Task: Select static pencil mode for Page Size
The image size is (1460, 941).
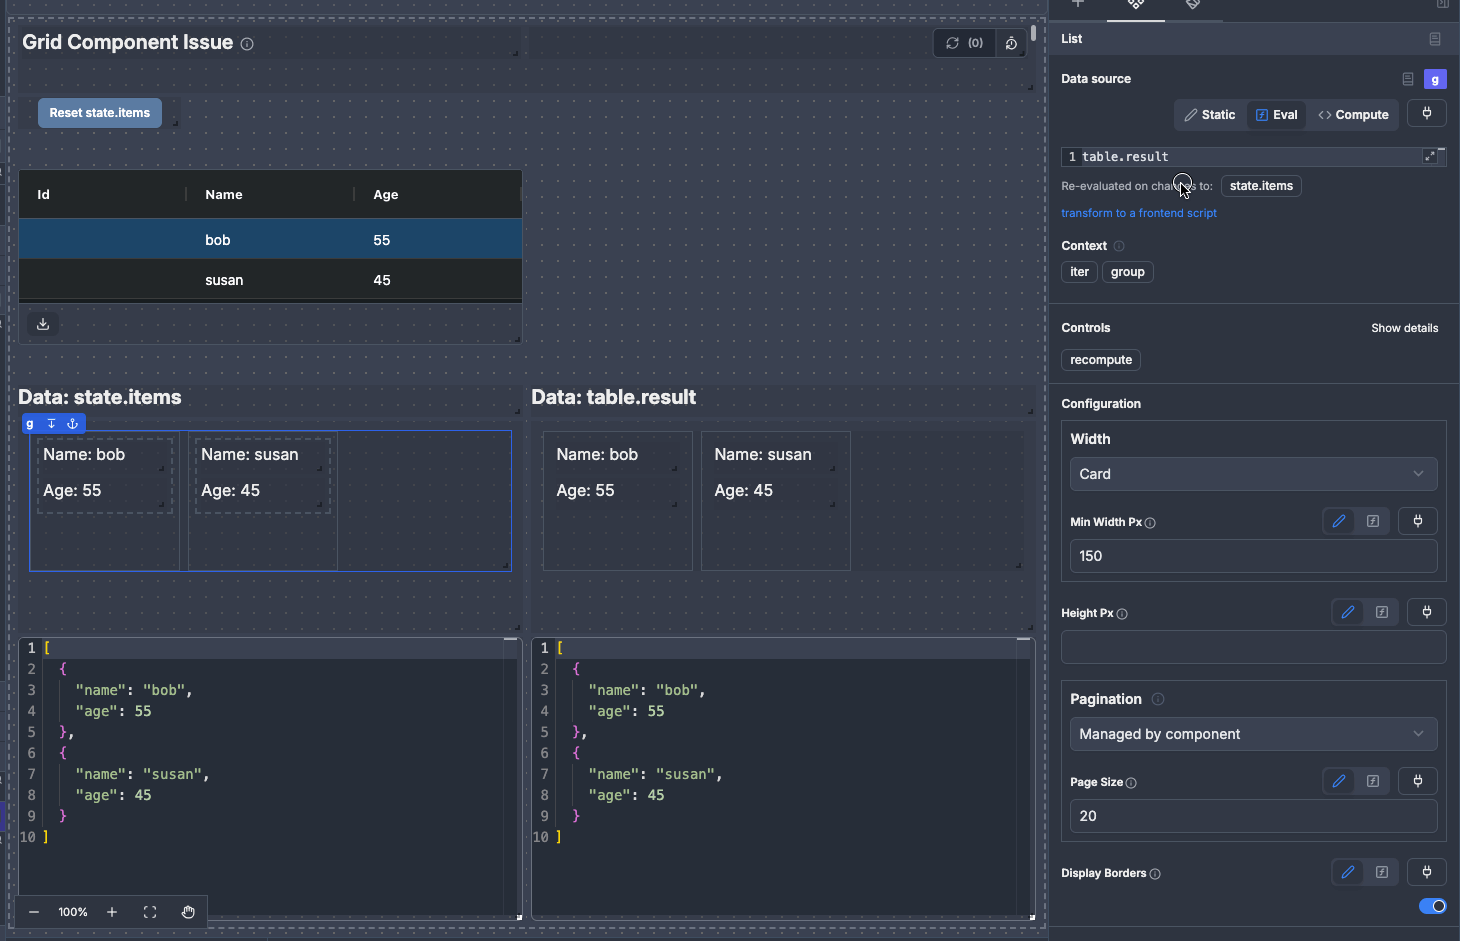Action: pos(1339,781)
